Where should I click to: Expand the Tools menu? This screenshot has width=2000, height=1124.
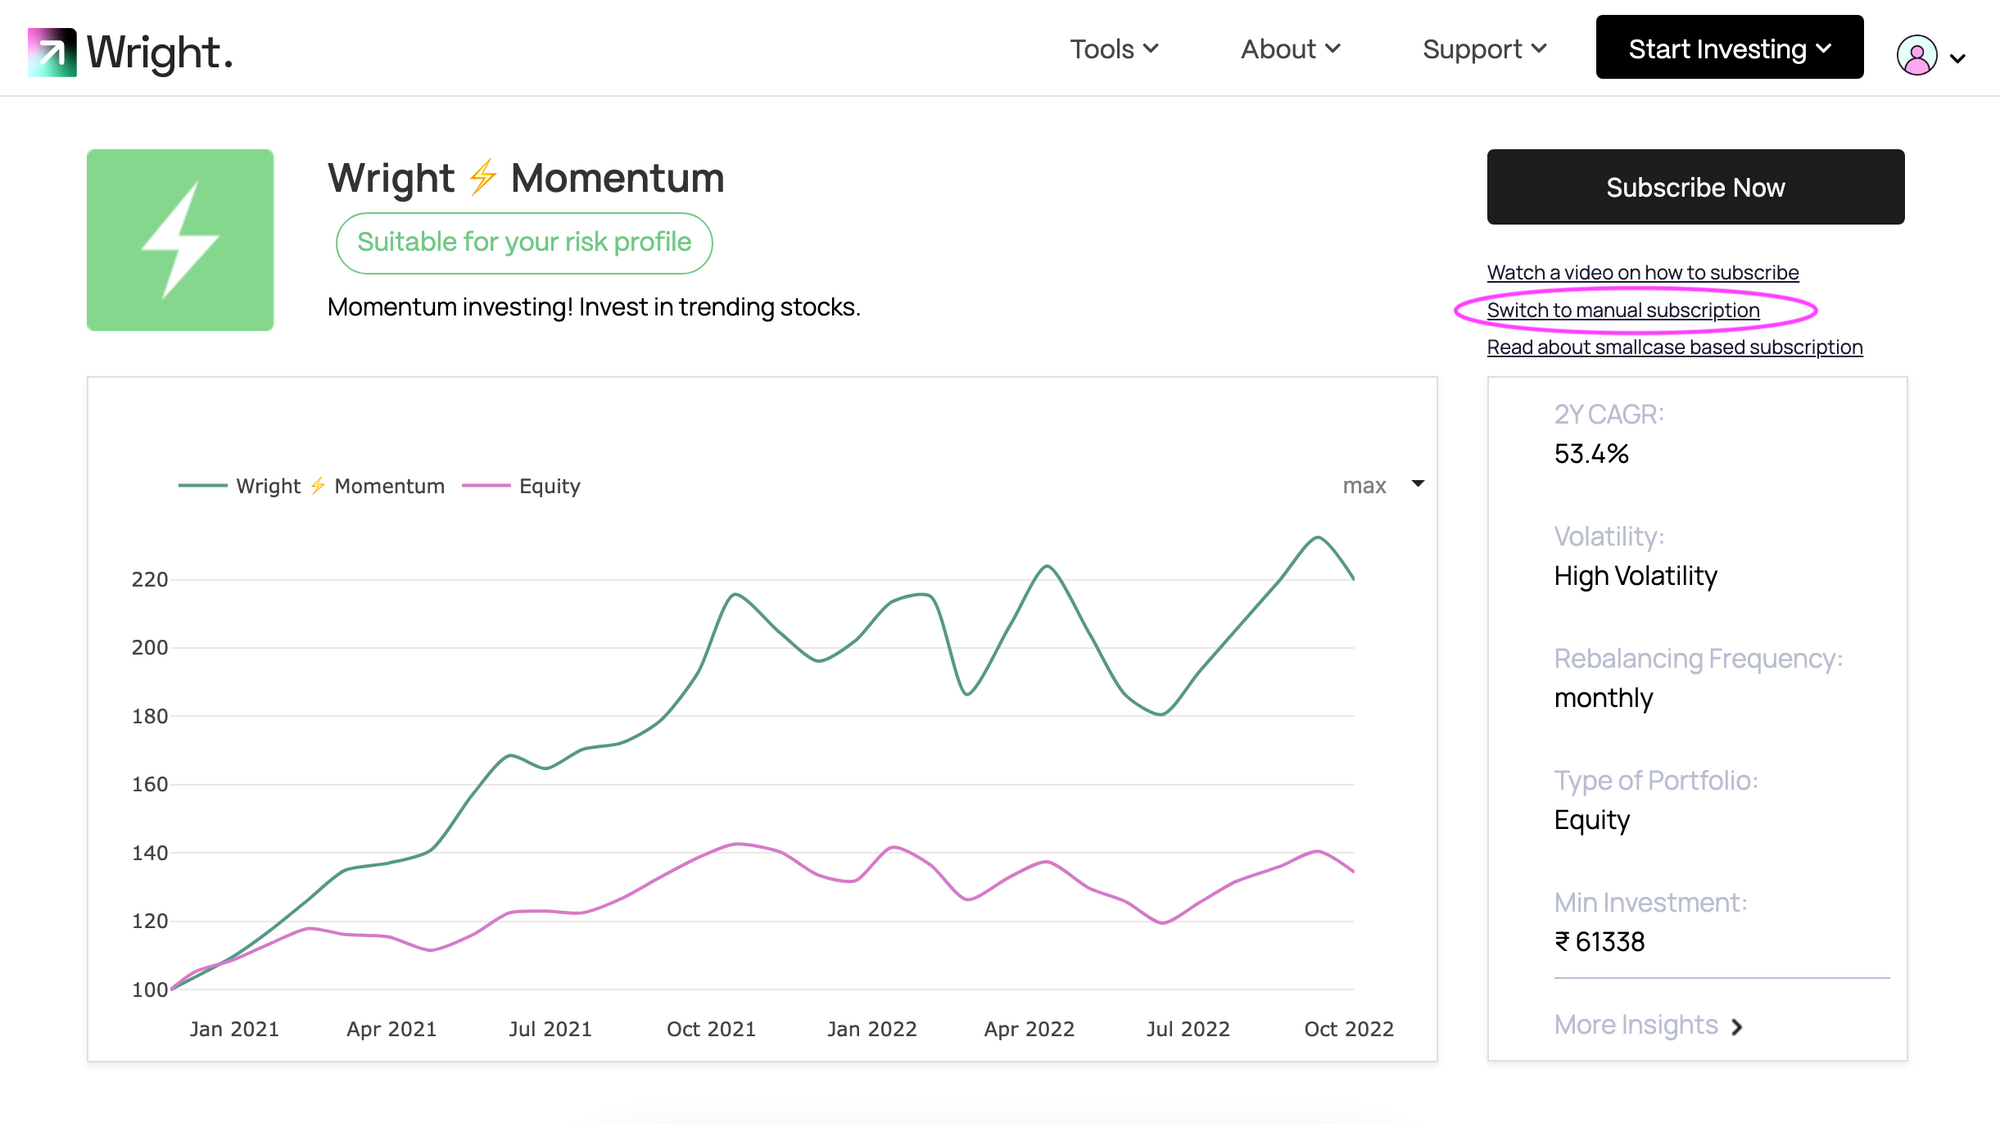(1114, 49)
